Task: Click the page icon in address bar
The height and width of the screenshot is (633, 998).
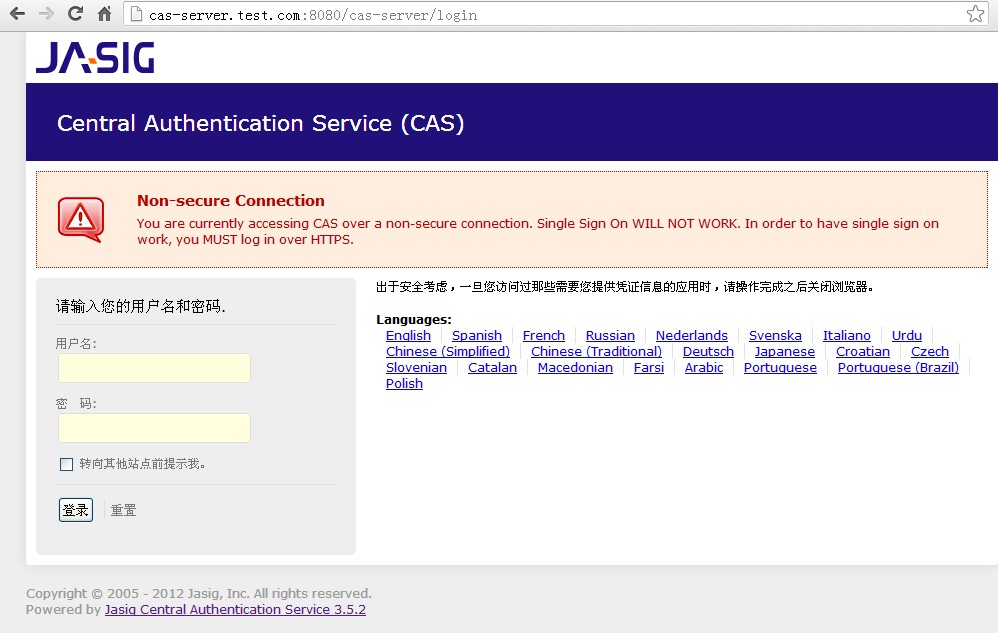Action: point(136,13)
